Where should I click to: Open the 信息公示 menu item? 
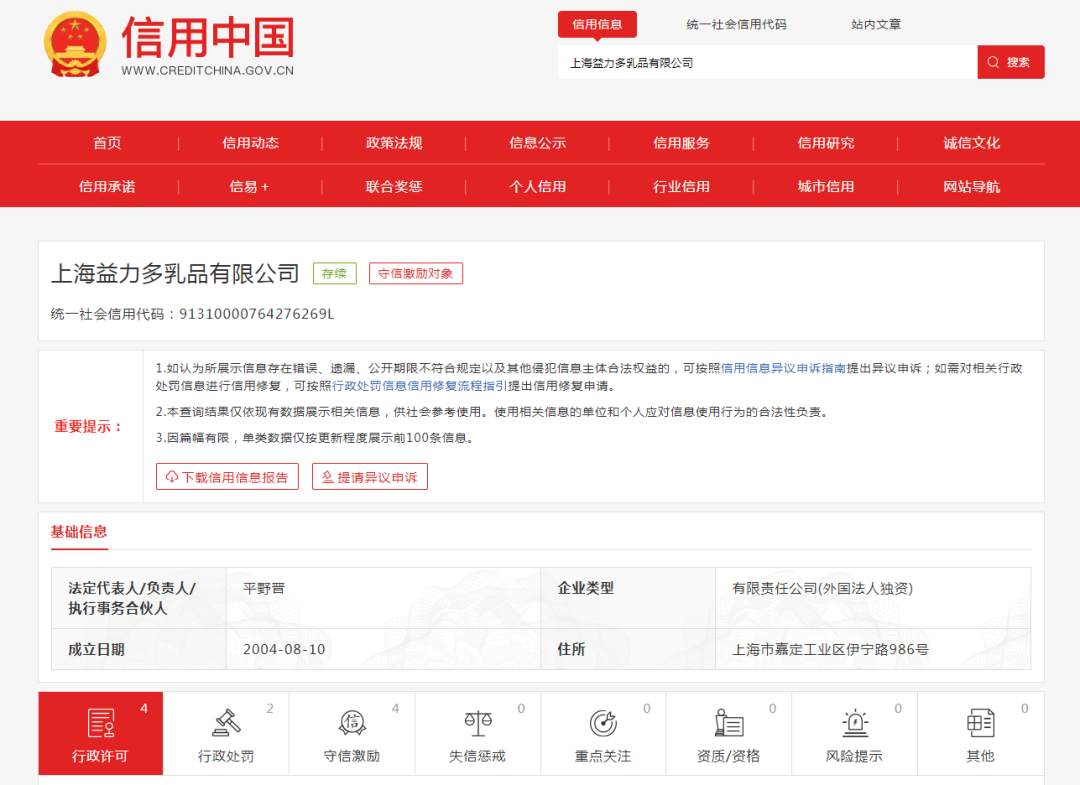[537, 143]
